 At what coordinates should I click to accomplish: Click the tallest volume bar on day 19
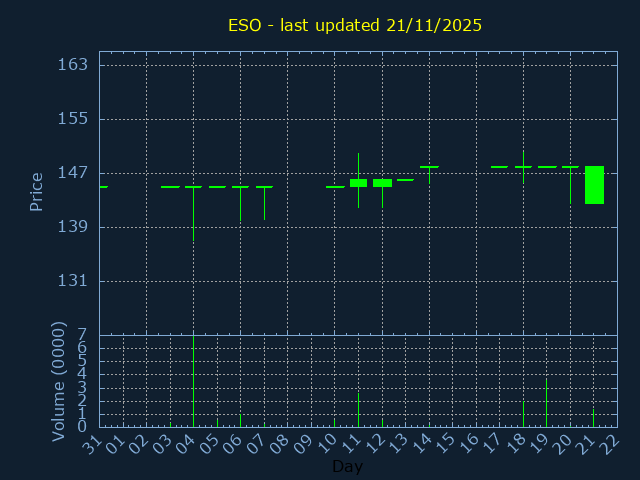click(x=546, y=403)
